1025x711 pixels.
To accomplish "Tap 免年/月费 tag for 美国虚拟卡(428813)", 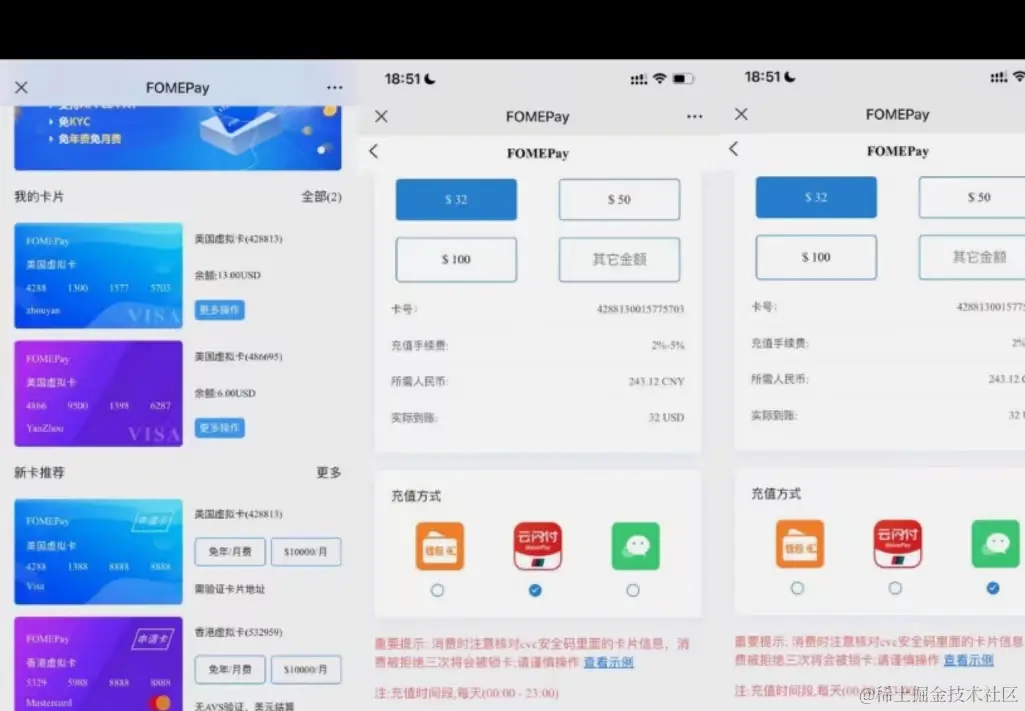I will [x=230, y=552].
